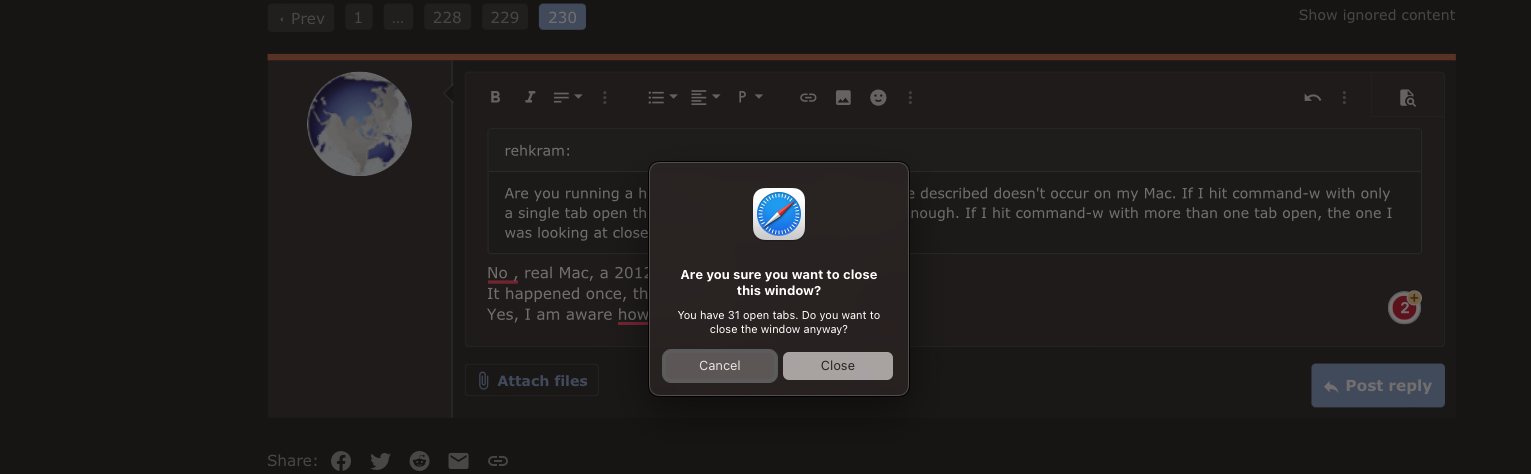The width and height of the screenshot is (1531, 474).
Task: Go to page 1 of thread
Action: coord(358,17)
